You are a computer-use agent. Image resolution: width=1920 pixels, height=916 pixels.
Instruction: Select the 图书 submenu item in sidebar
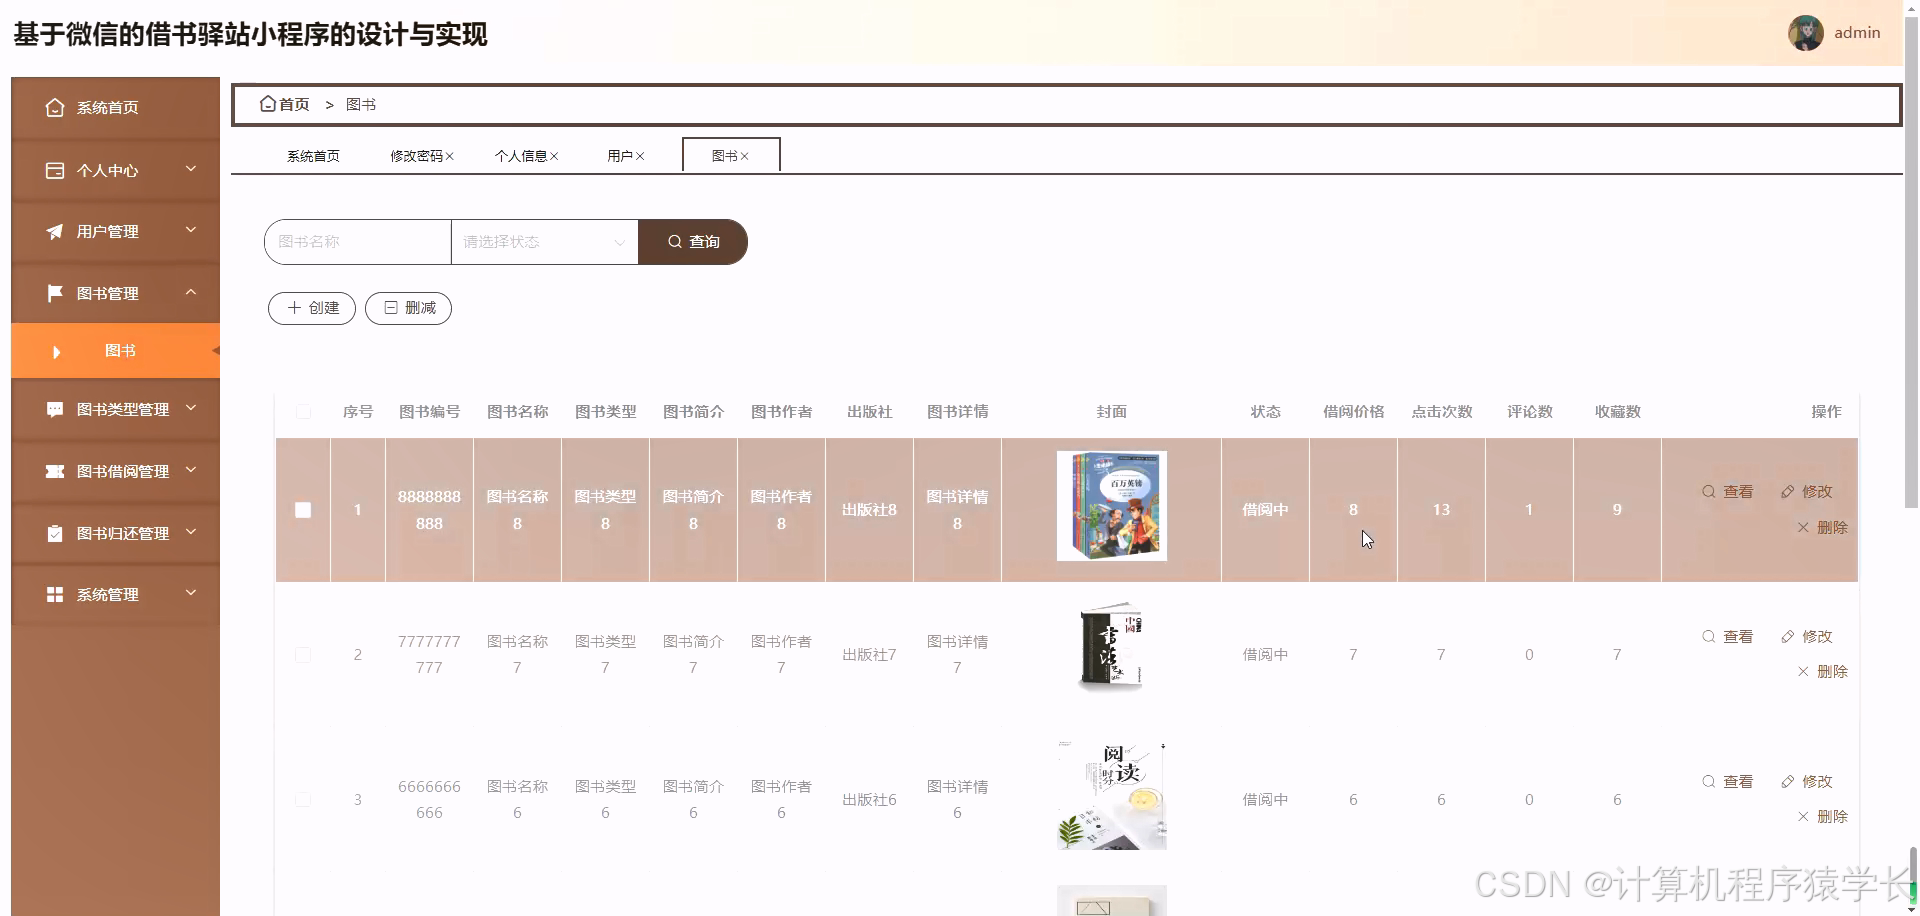[x=116, y=351]
